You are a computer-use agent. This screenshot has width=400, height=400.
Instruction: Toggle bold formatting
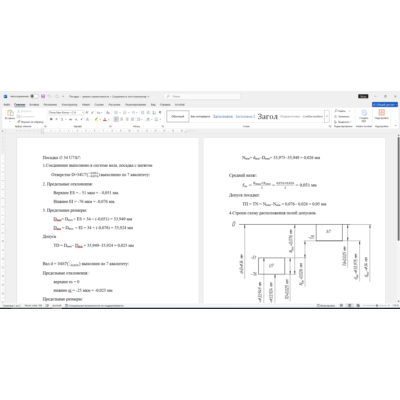[51, 119]
